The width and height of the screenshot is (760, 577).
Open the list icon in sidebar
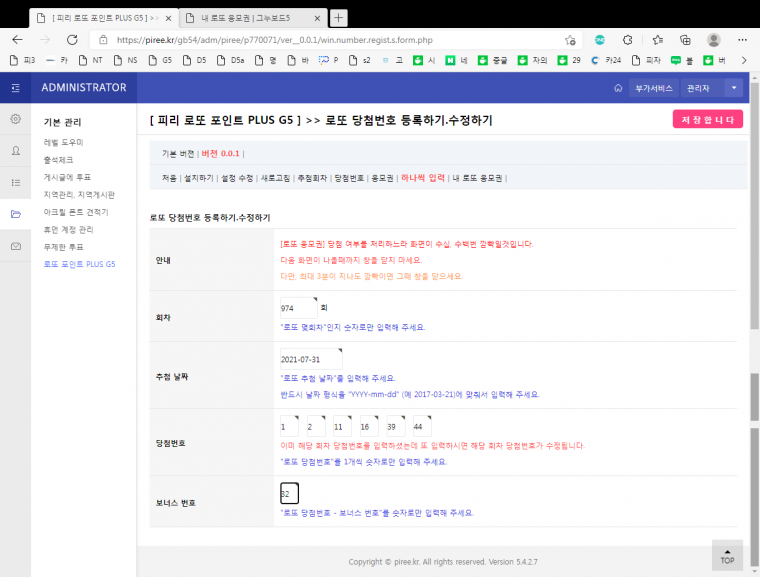15,182
